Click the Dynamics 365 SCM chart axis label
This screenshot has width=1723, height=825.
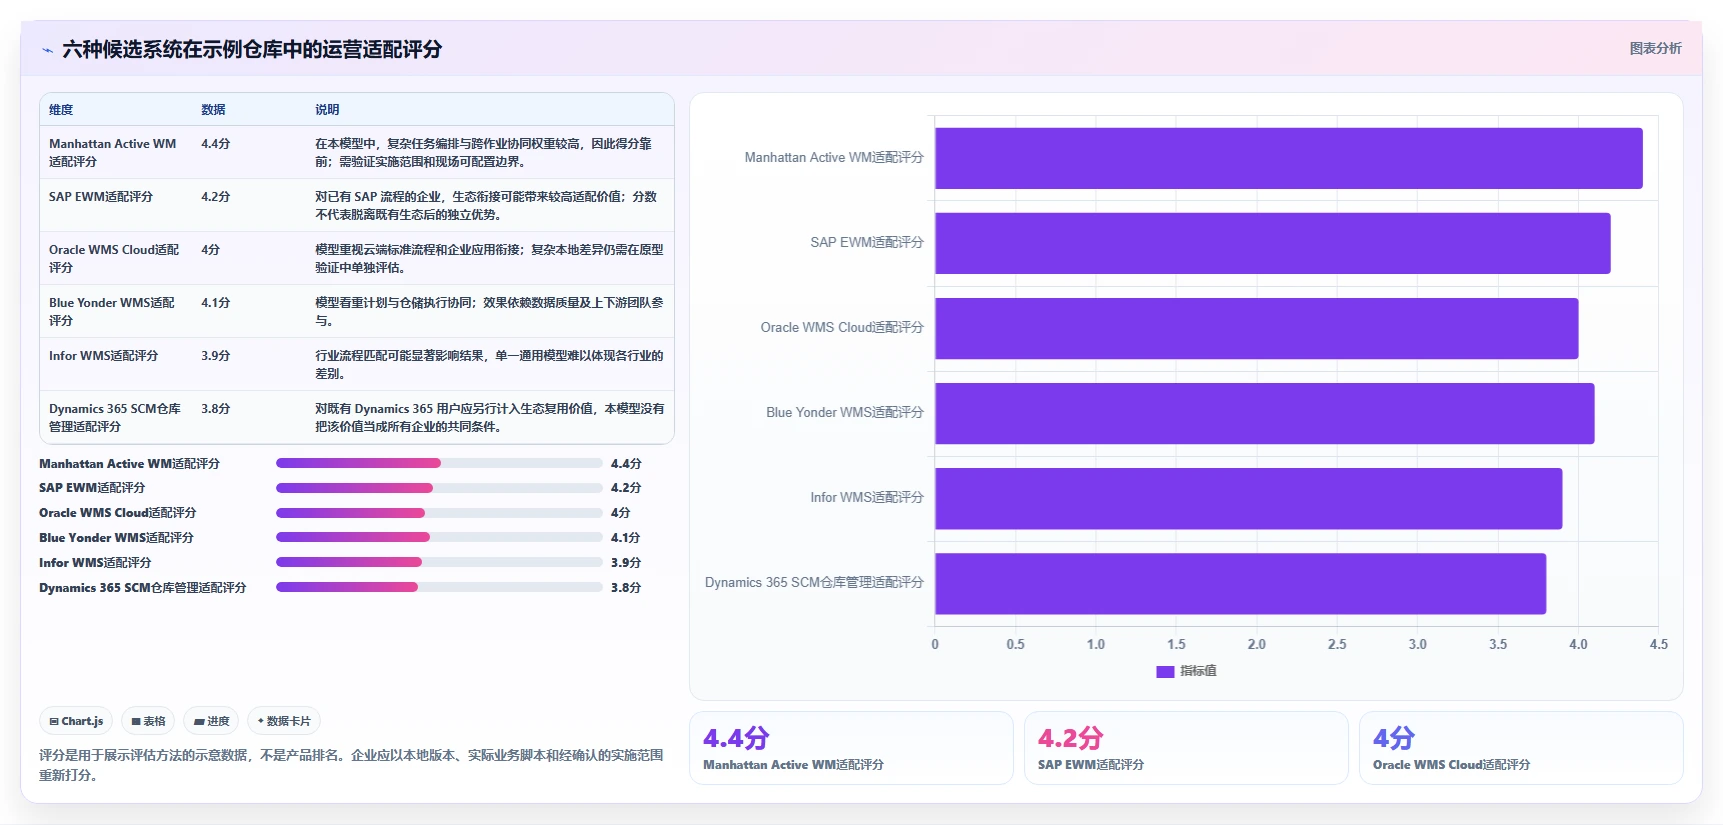point(814,583)
